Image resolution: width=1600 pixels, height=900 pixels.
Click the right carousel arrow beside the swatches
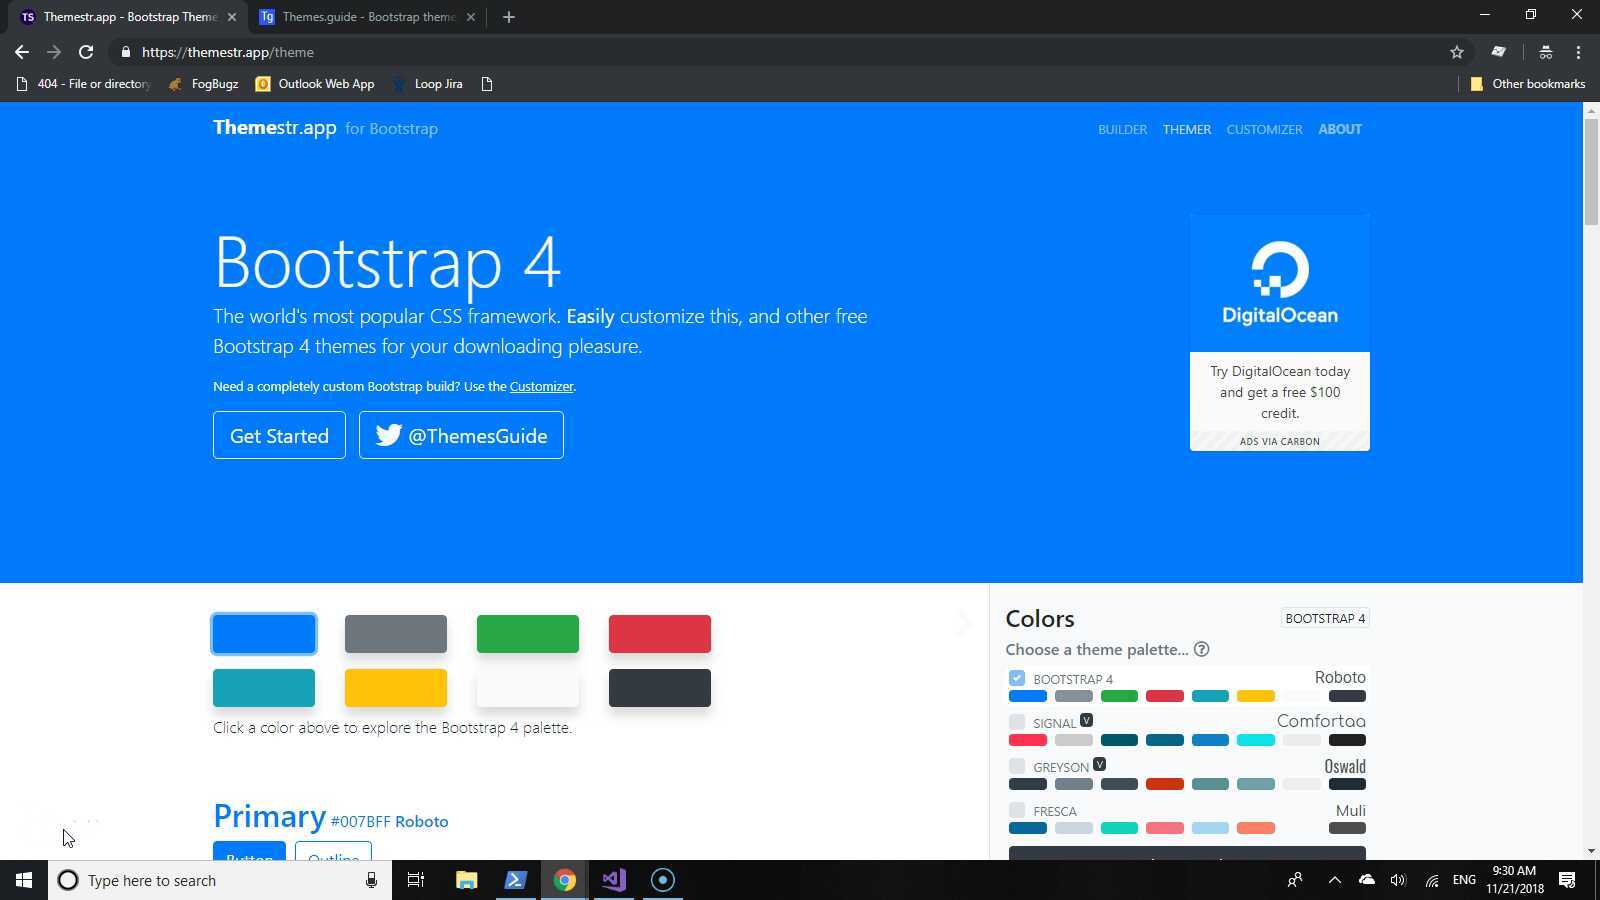tap(962, 623)
